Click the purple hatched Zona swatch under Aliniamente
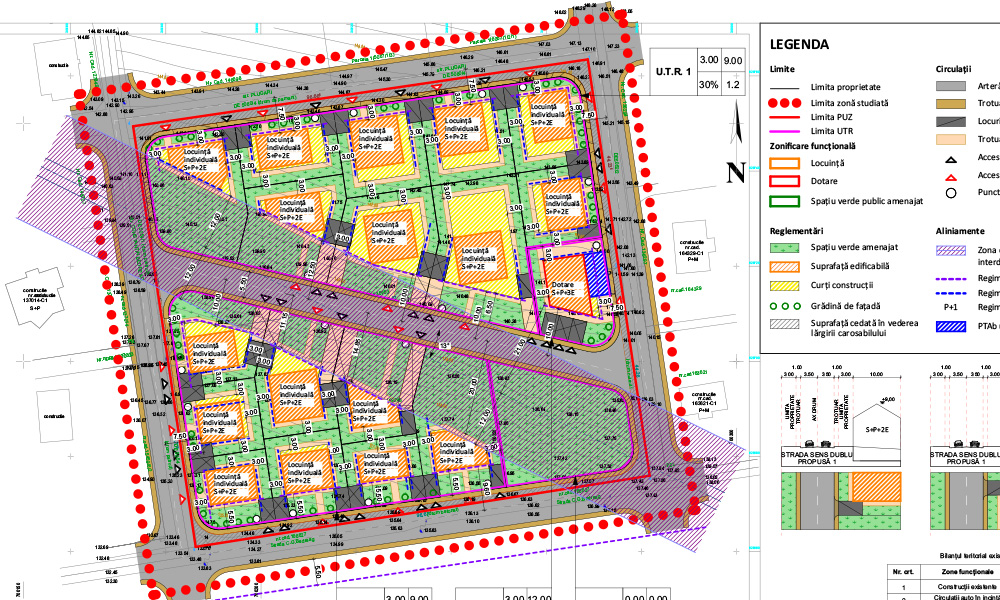The image size is (1000, 600). click(950, 251)
